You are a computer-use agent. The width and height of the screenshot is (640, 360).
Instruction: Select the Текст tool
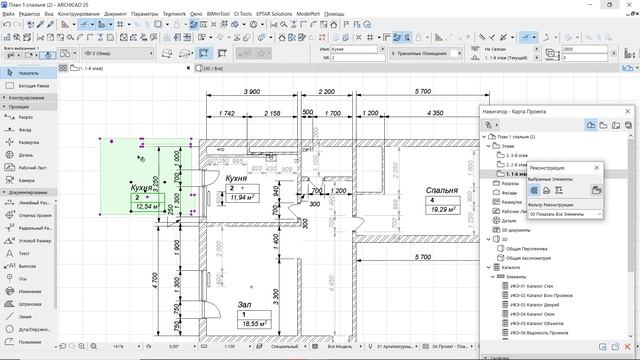pos(24,253)
